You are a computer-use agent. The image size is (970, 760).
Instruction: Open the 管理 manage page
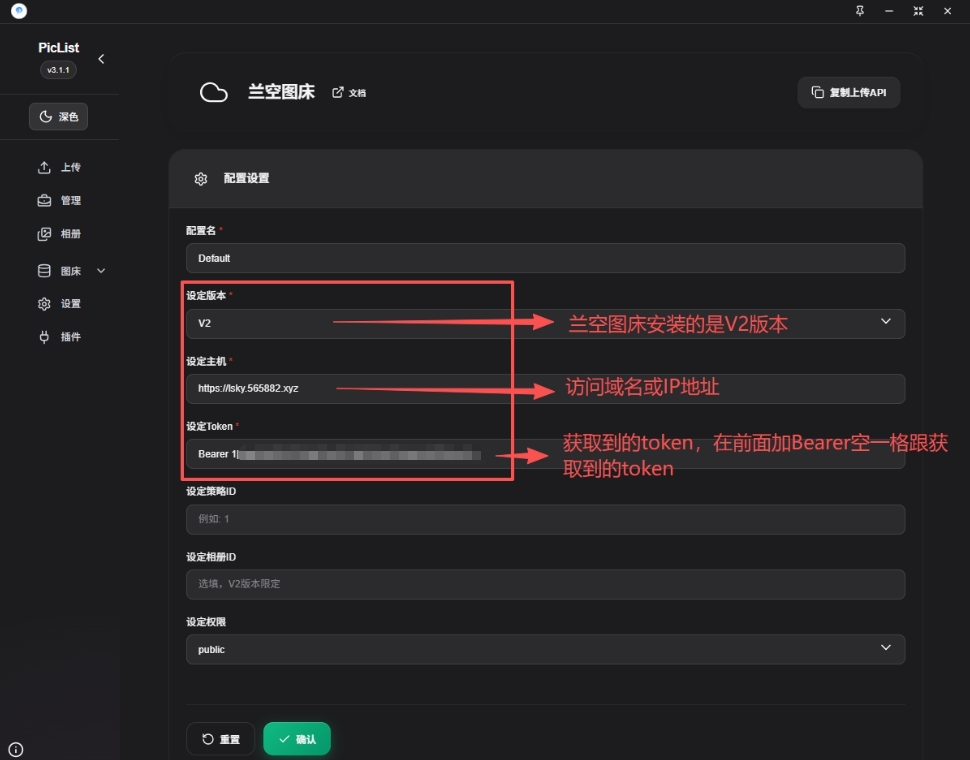pos(59,200)
